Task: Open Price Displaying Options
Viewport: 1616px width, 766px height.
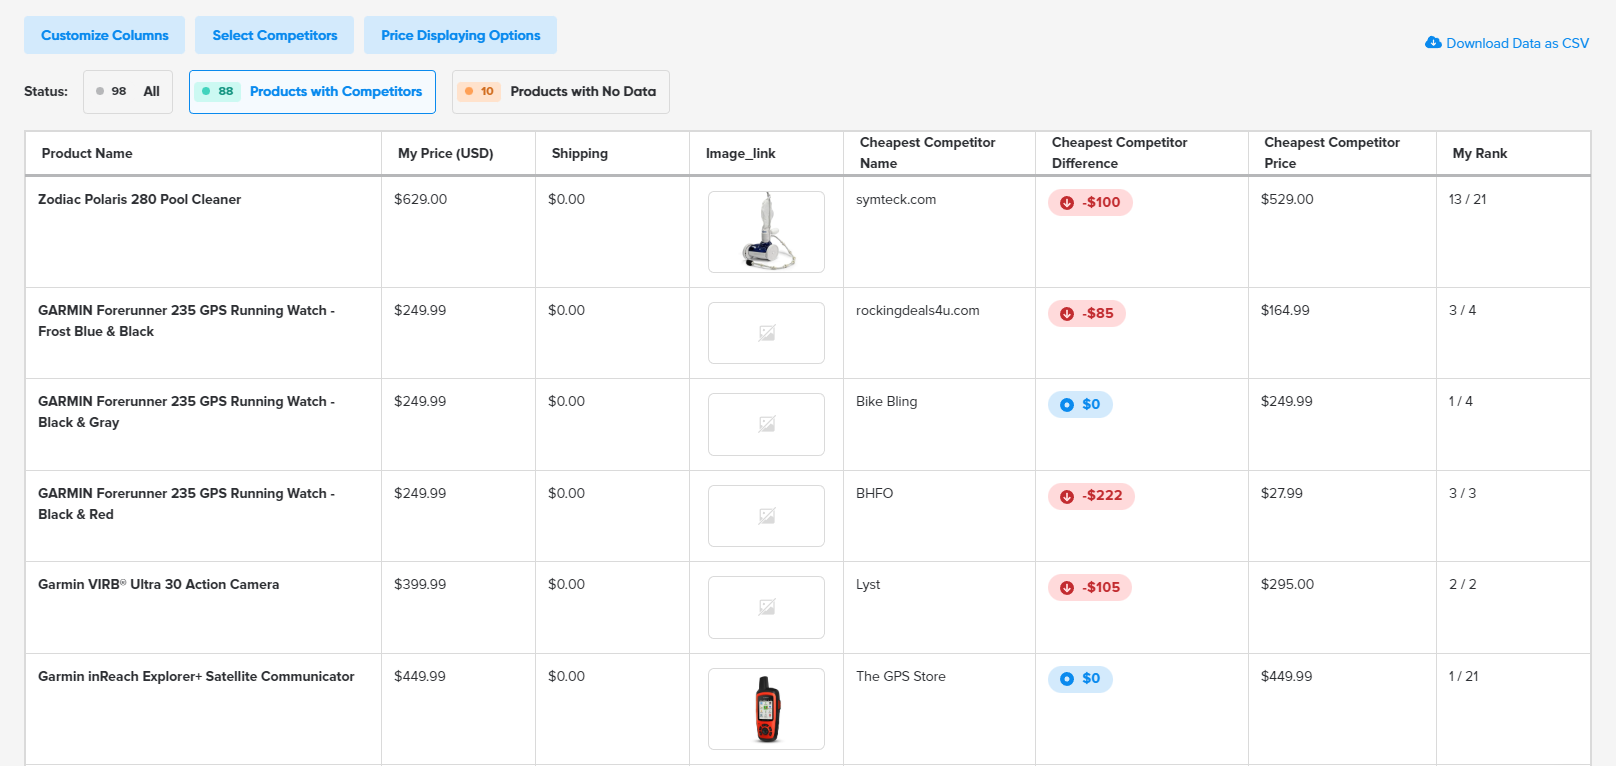Action: coord(461,35)
